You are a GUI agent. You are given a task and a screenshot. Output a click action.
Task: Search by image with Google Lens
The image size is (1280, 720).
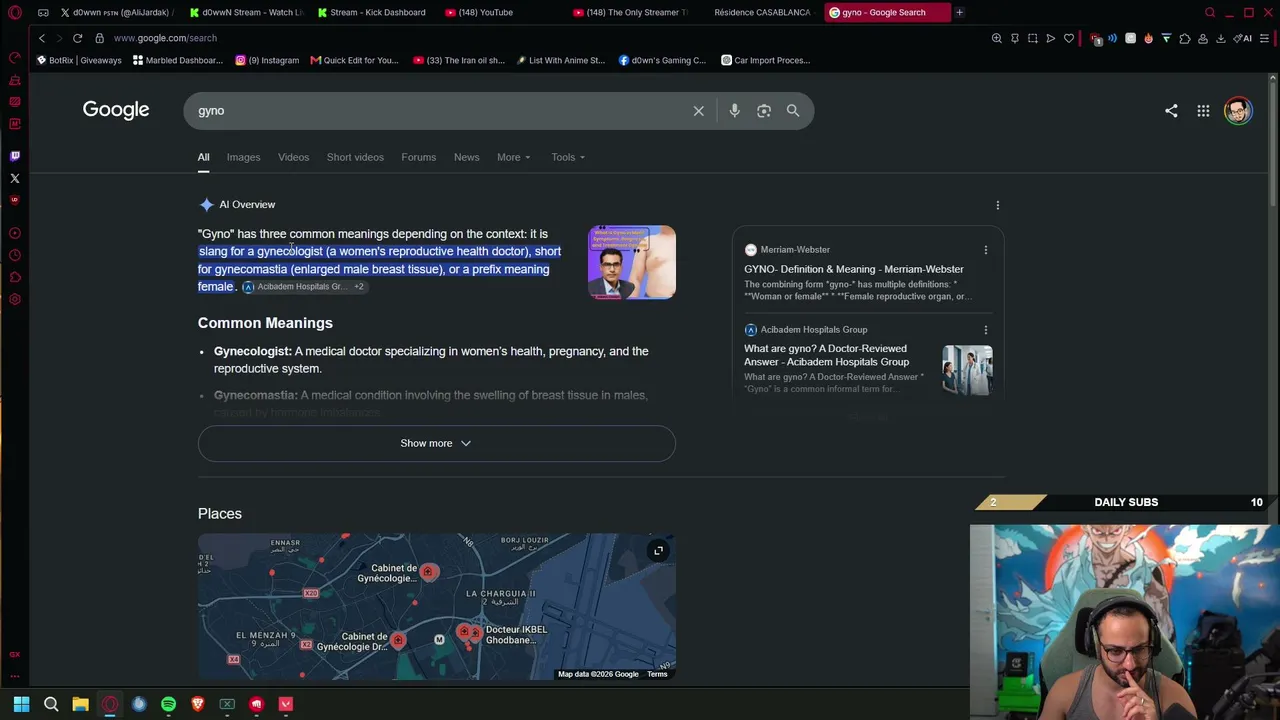(764, 111)
